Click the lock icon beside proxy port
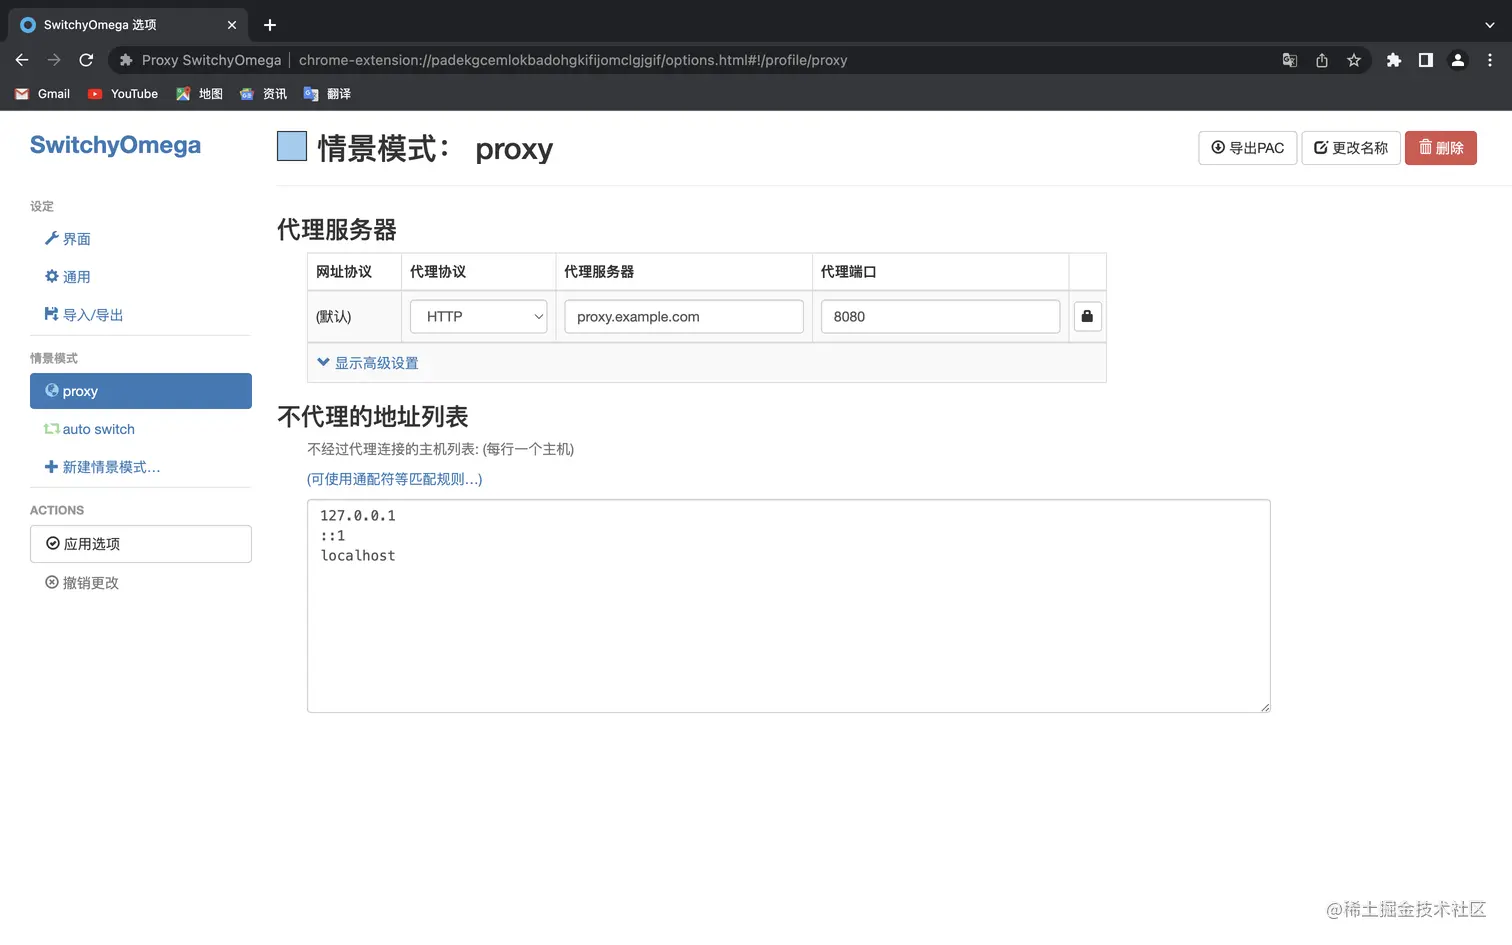This screenshot has height=945, width=1512. tap(1087, 316)
